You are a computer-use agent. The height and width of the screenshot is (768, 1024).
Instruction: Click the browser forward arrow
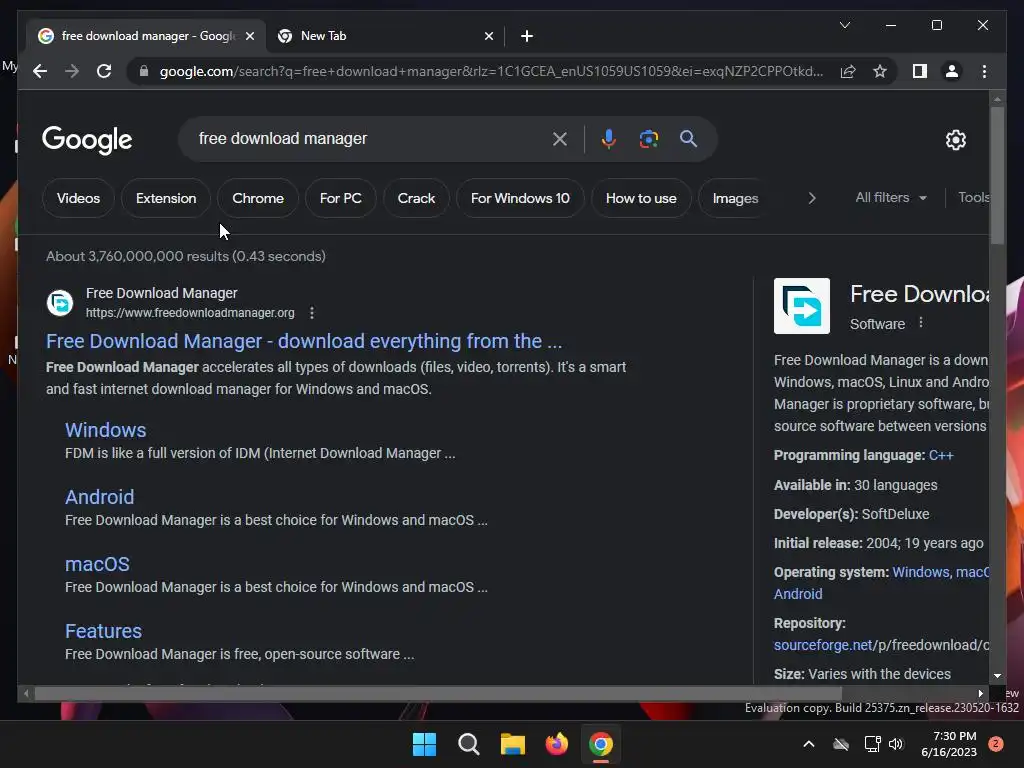coord(72,71)
